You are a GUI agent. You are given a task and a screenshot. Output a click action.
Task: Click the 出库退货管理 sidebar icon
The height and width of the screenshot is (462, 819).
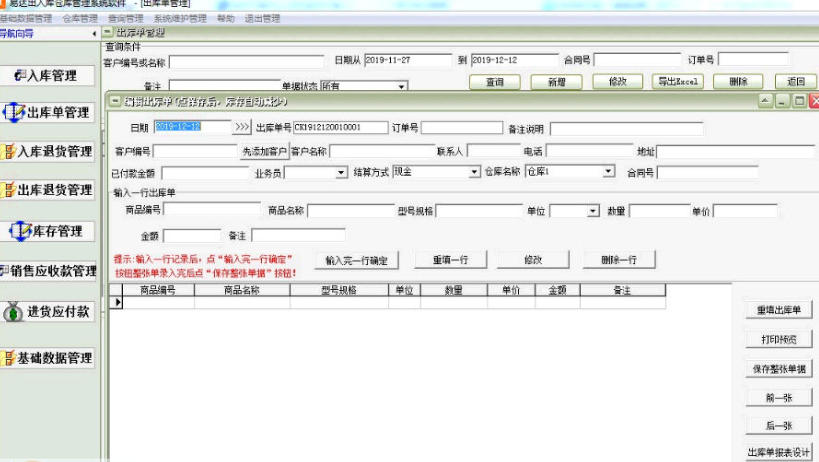[x=9, y=190]
